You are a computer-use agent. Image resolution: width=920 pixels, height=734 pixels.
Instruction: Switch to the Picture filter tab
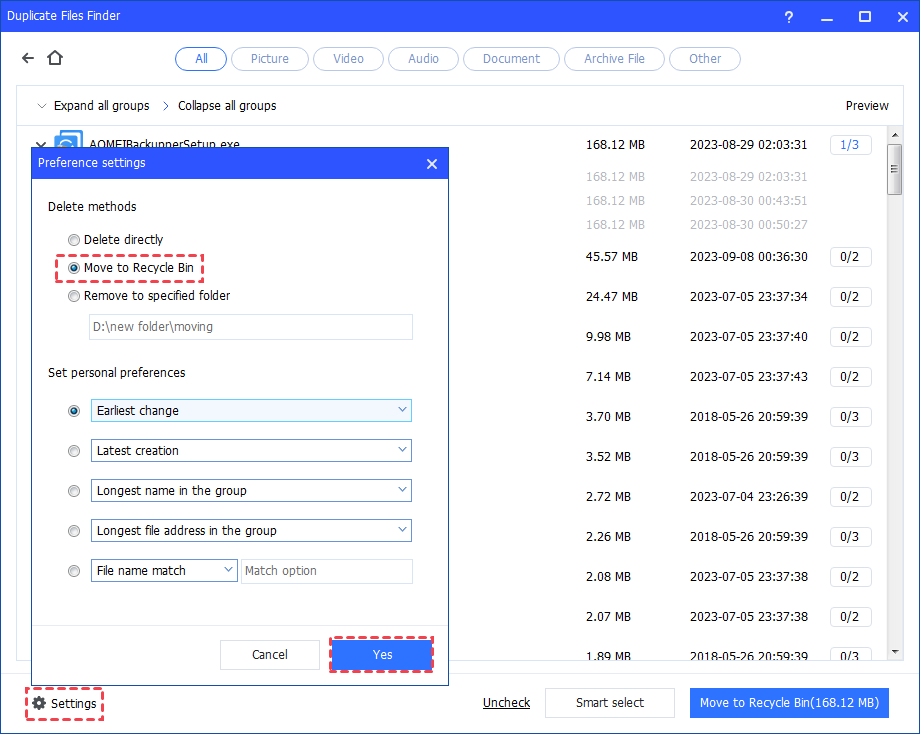270,59
